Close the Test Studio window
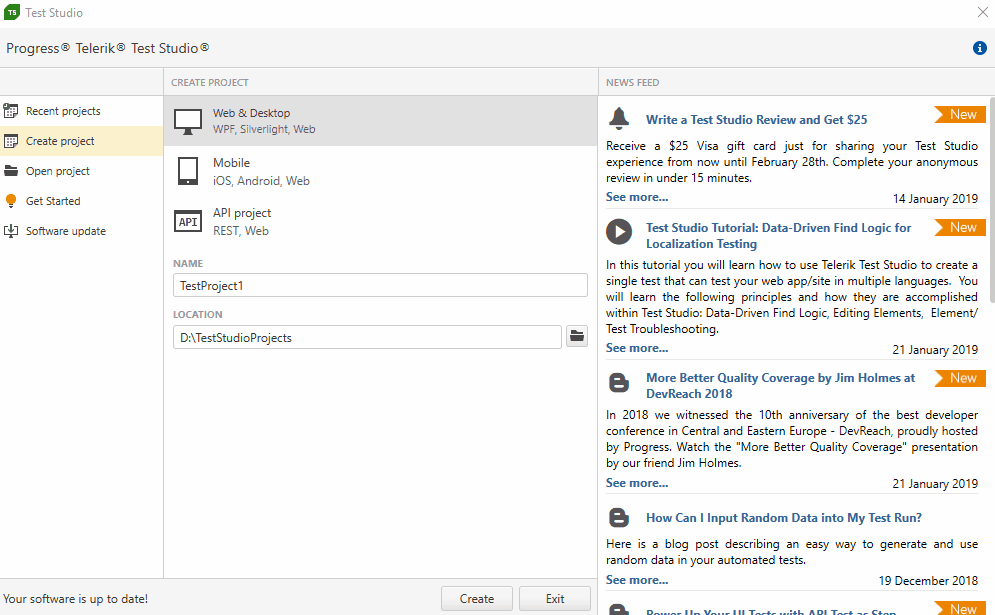Image resolution: width=995 pixels, height=615 pixels. [982, 12]
